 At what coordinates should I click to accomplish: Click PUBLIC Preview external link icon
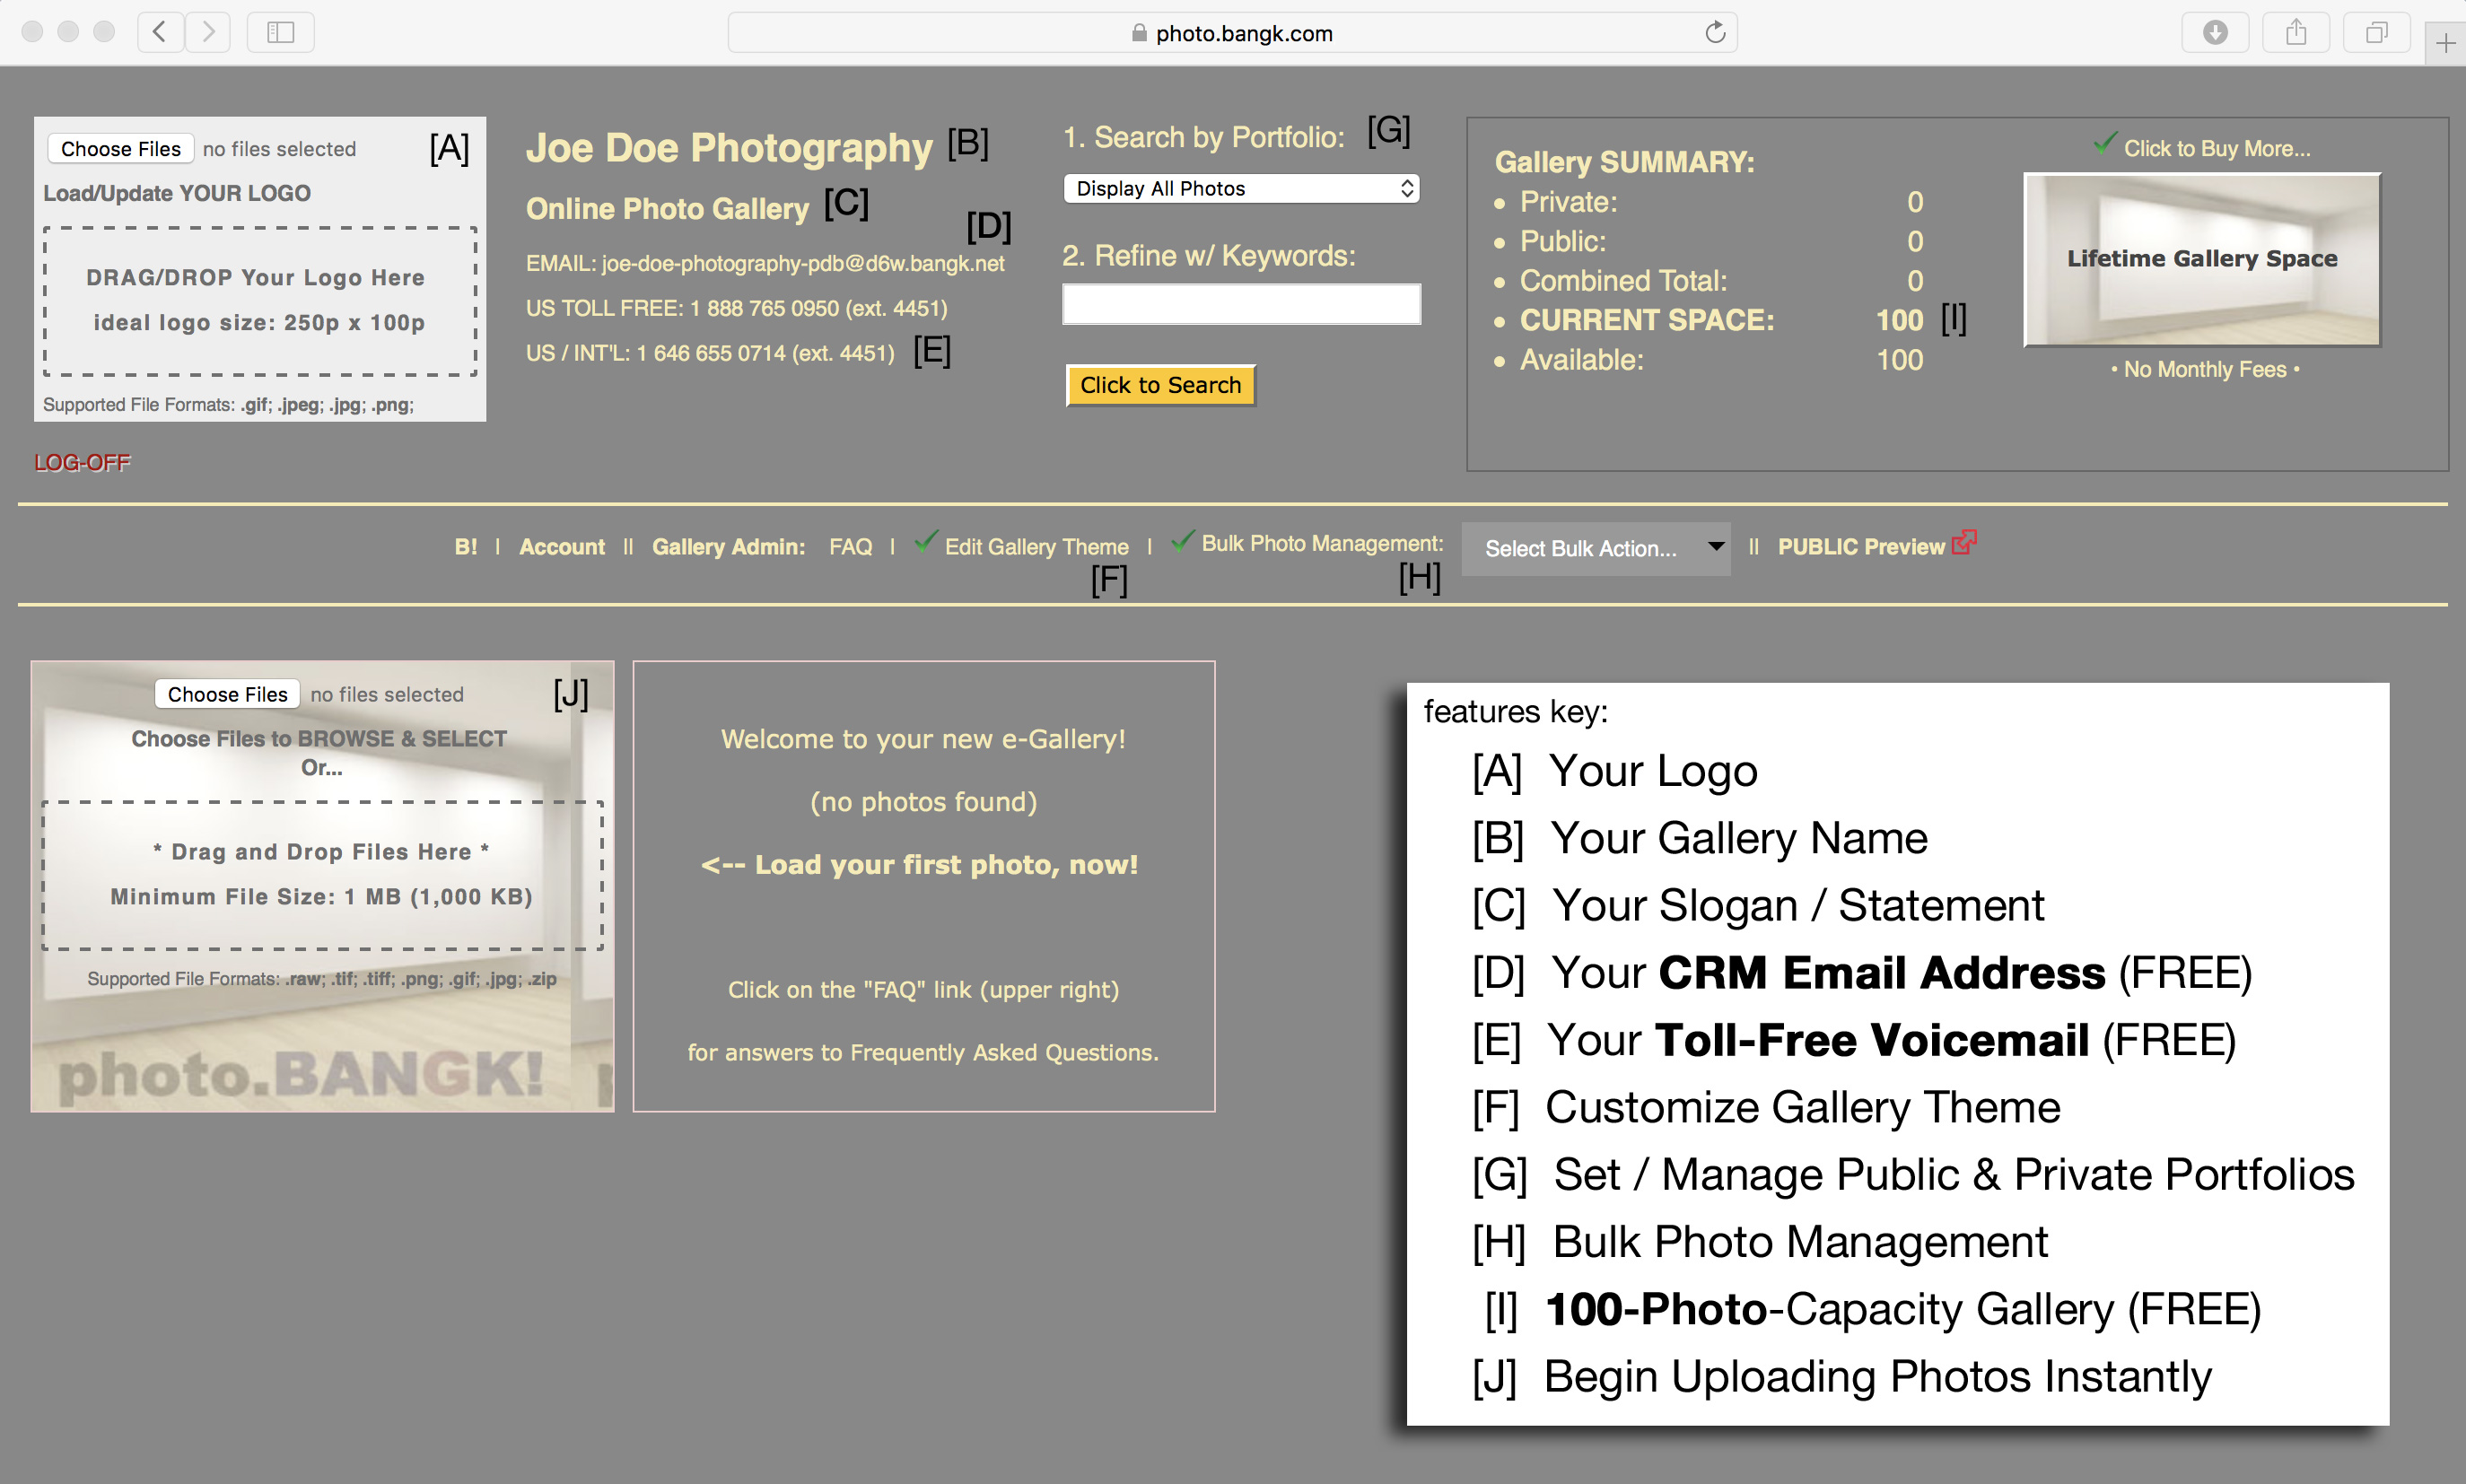(1963, 543)
